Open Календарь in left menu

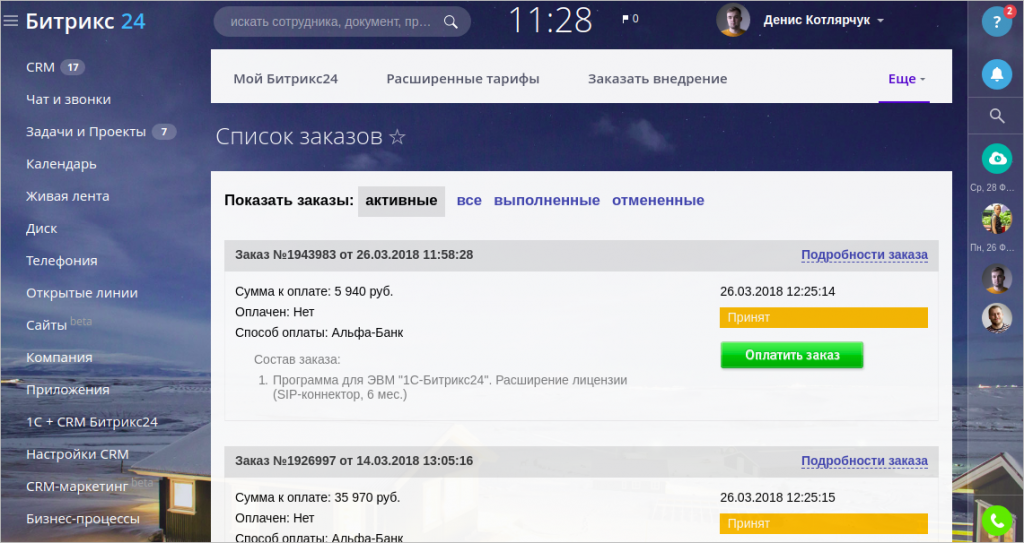click(61, 164)
